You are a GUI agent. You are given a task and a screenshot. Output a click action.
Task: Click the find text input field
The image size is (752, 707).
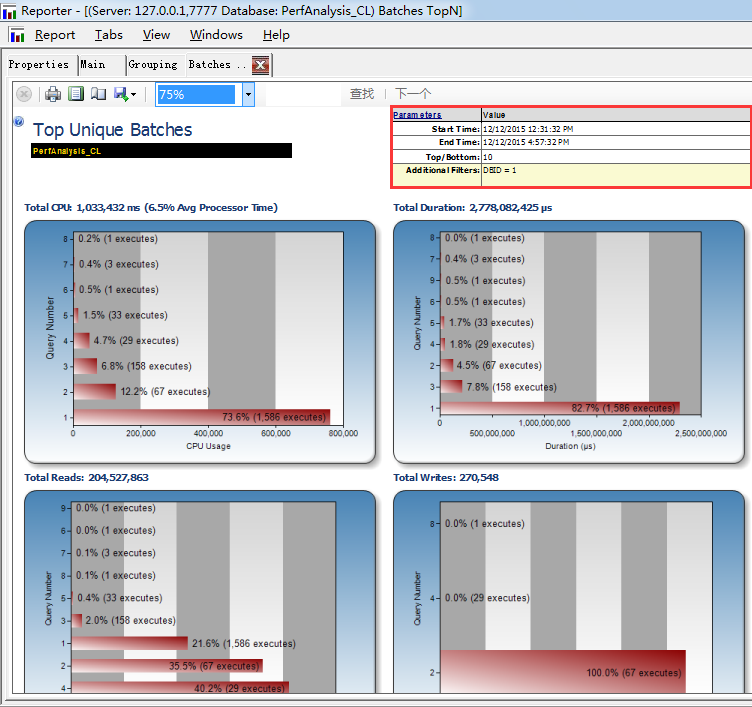[304, 94]
